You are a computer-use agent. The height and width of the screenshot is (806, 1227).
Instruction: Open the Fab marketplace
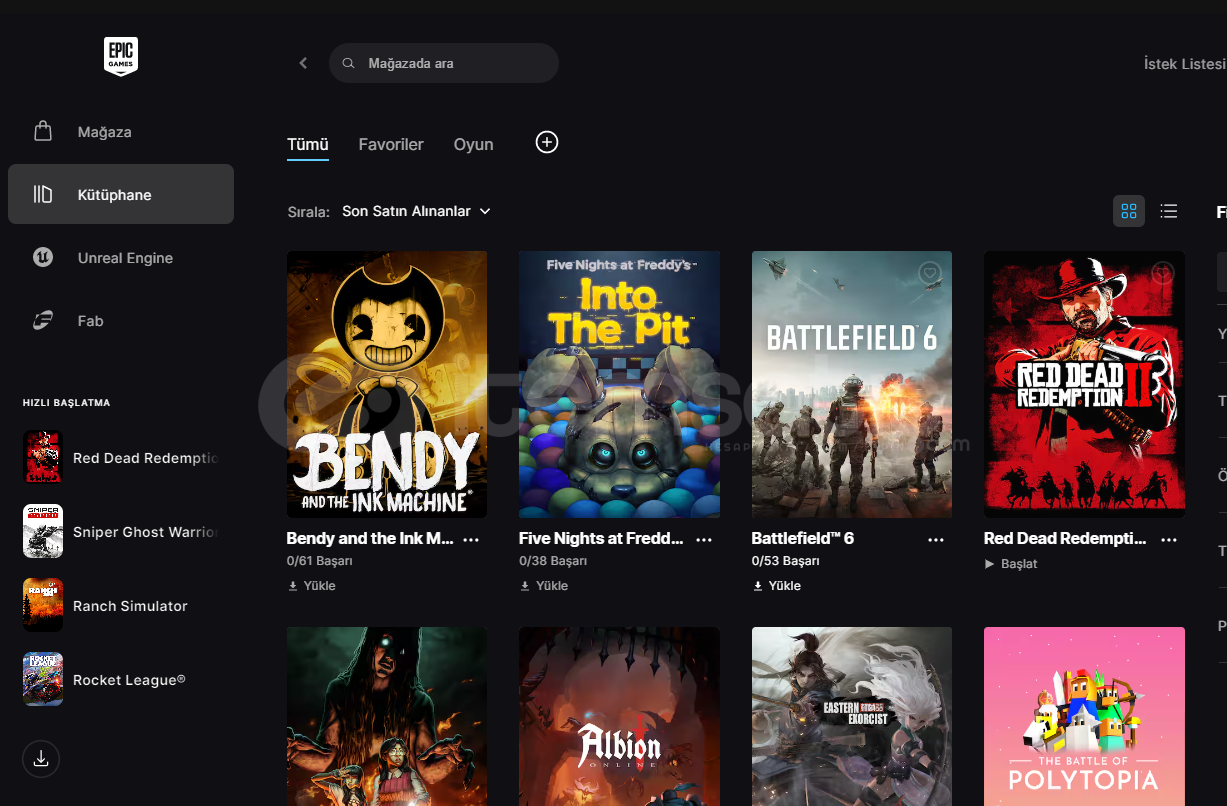(90, 321)
